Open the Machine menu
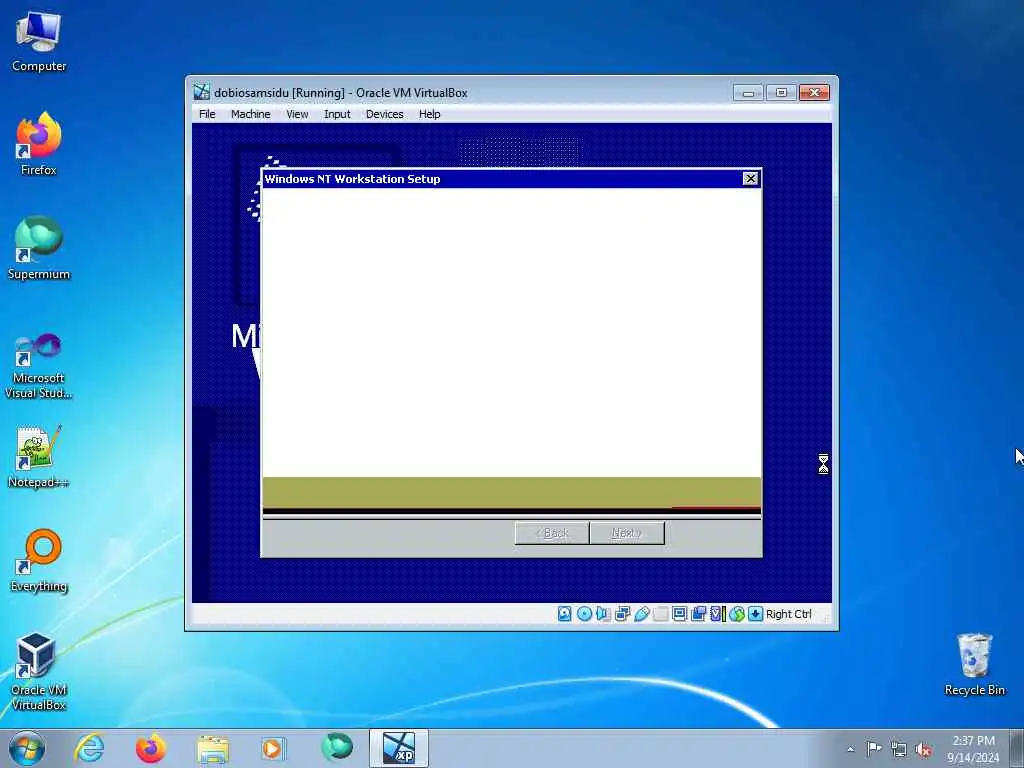Image resolution: width=1024 pixels, height=768 pixels. click(250, 114)
